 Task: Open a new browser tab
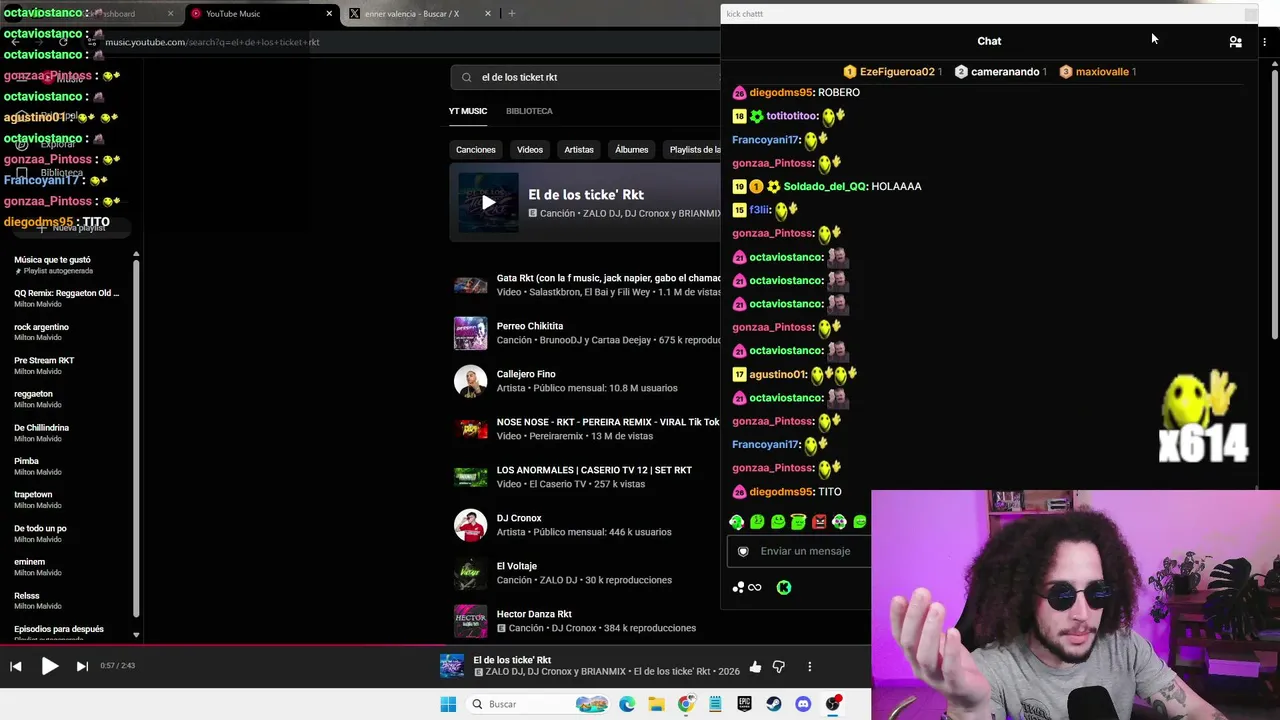tap(512, 14)
